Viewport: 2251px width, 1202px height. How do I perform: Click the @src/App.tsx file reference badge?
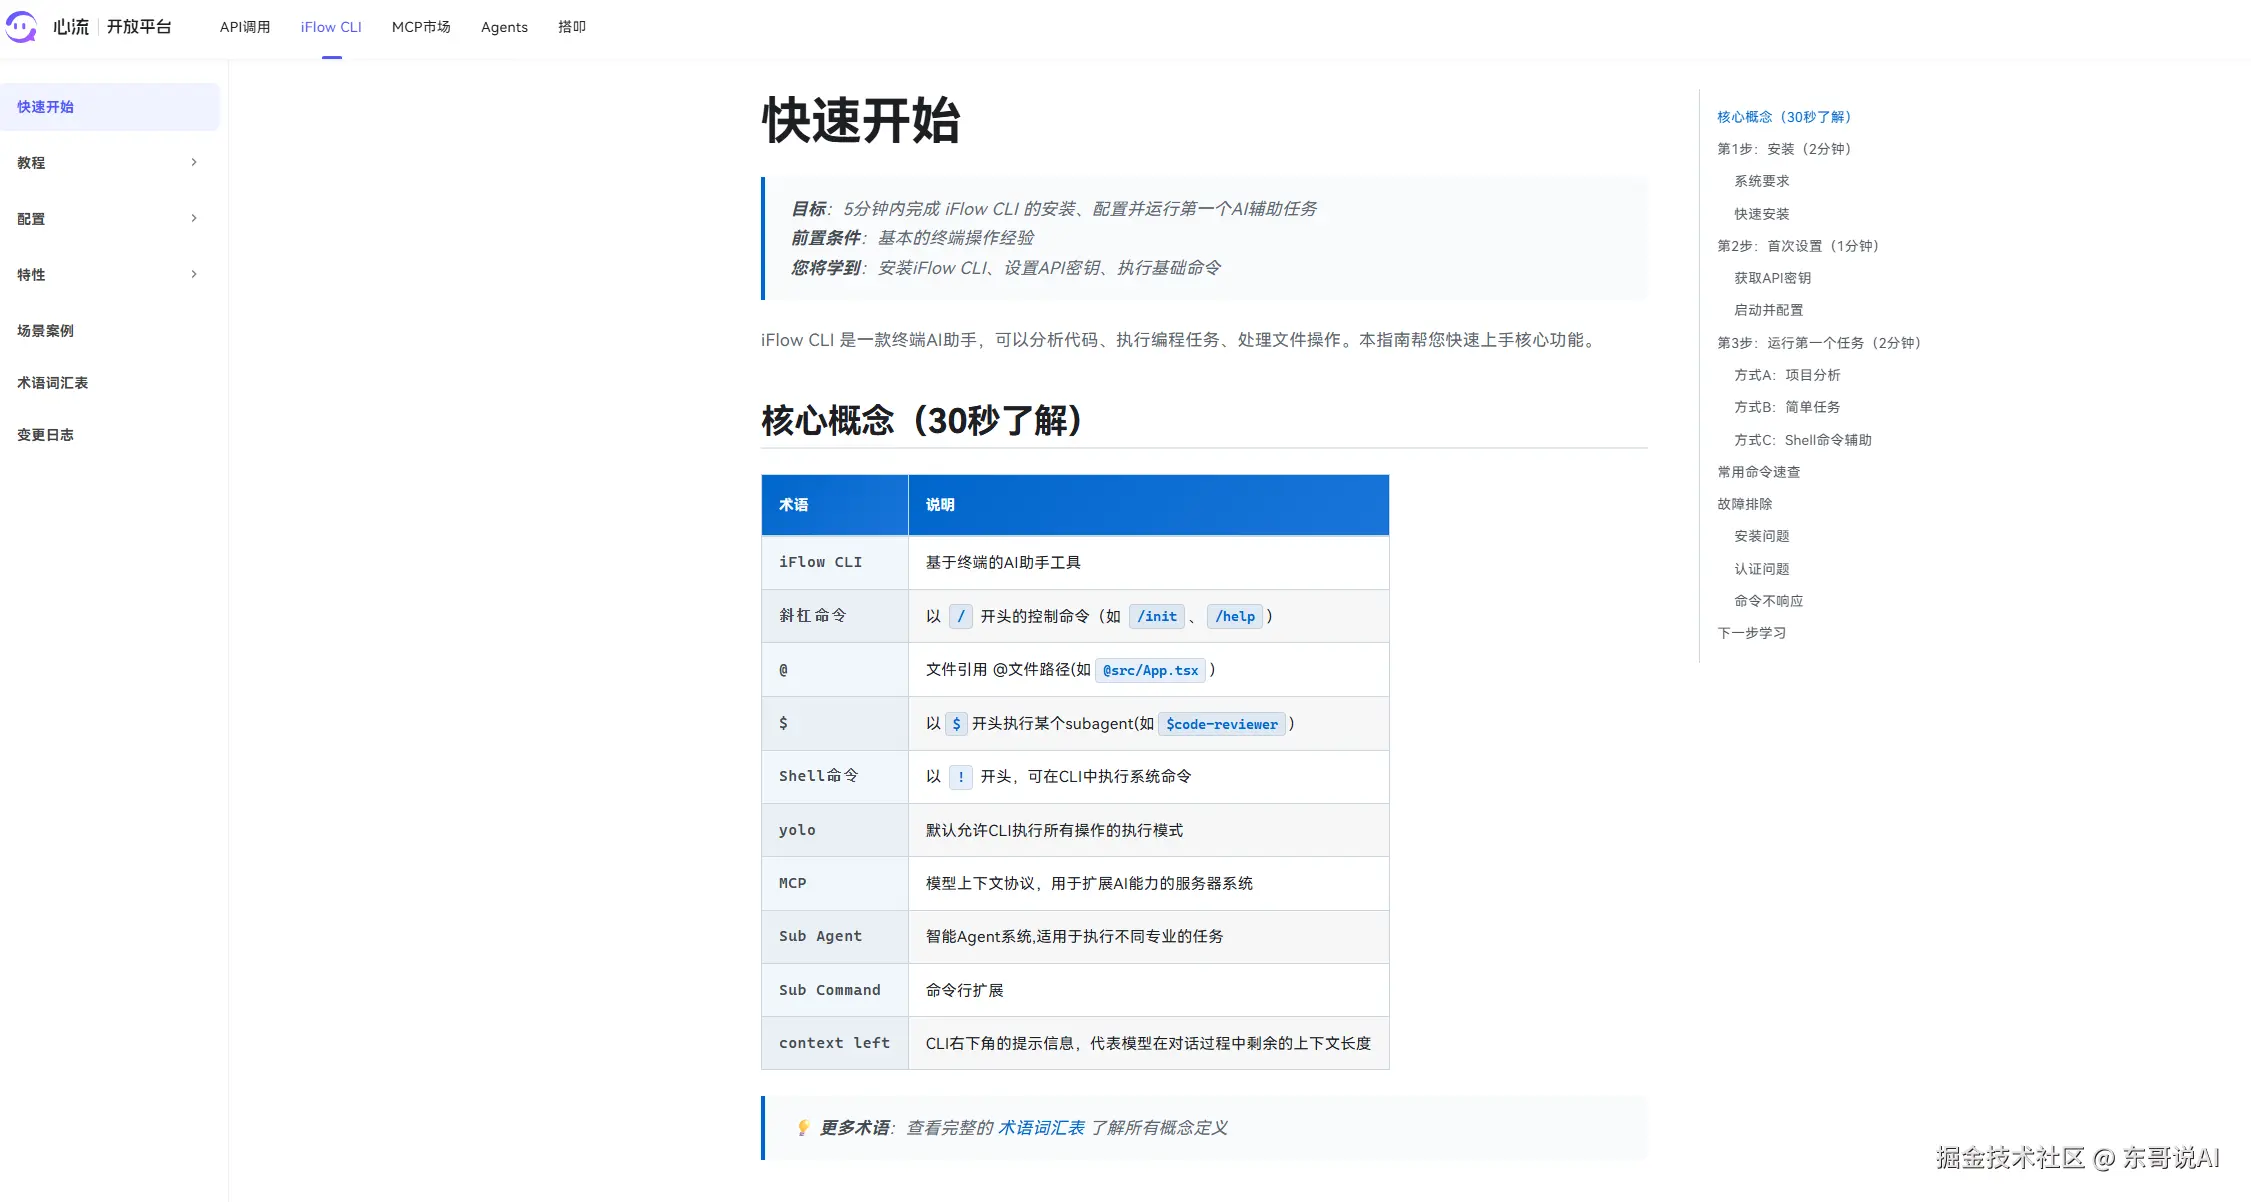pyautogui.click(x=1150, y=670)
